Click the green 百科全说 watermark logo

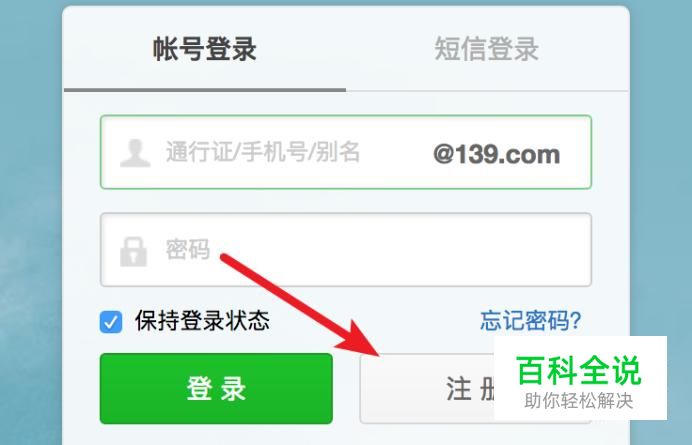pyautogui.click(x=579, y=370)
